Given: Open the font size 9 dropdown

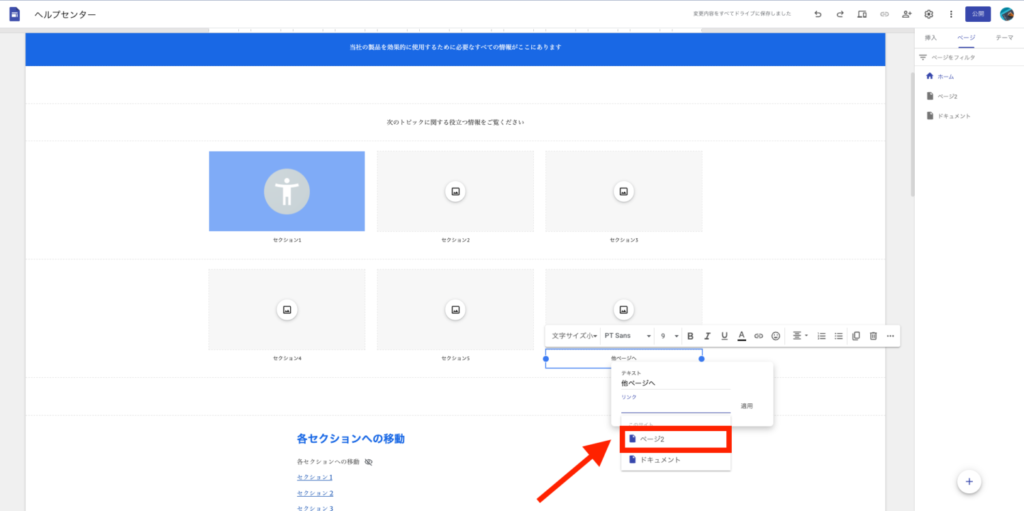Looking at the screenshot, I should (x=669, y=336).
